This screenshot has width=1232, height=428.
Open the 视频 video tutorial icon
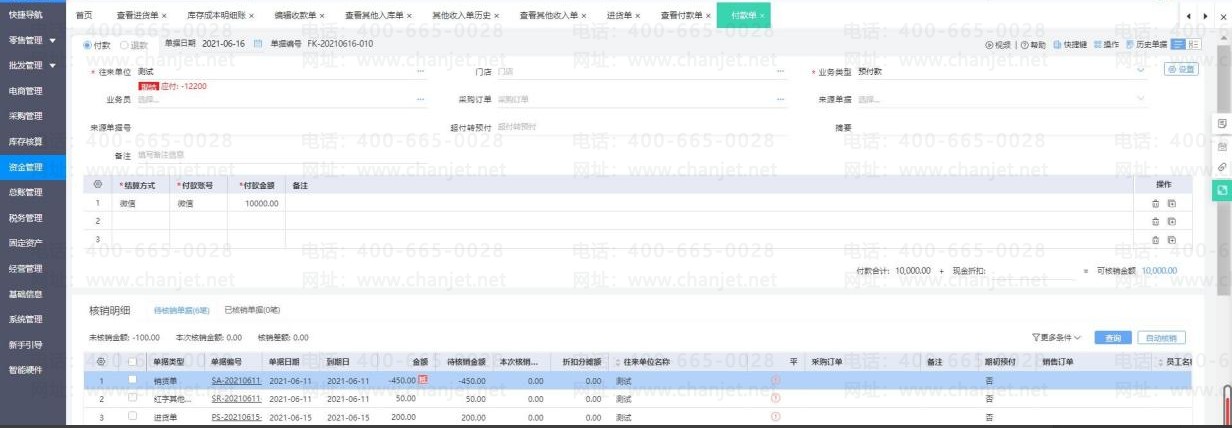pyautogui.click(x=990, y=45)
